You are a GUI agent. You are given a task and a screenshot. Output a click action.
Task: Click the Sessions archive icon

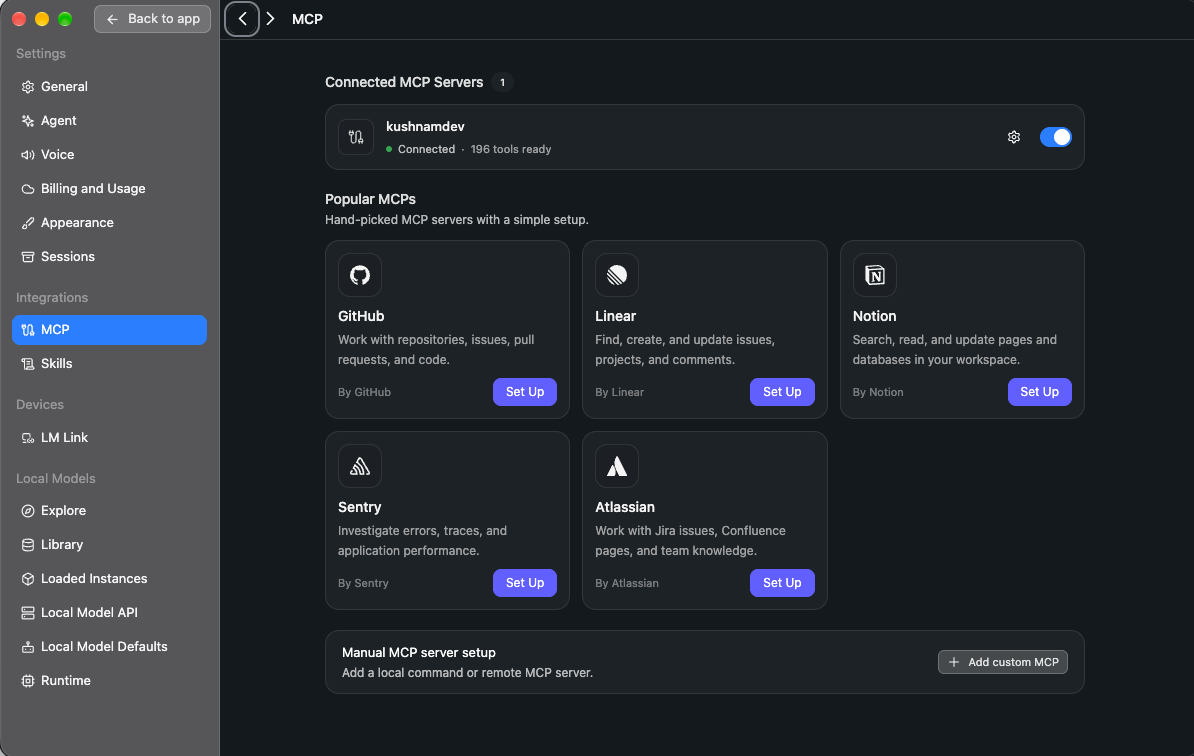28,257
